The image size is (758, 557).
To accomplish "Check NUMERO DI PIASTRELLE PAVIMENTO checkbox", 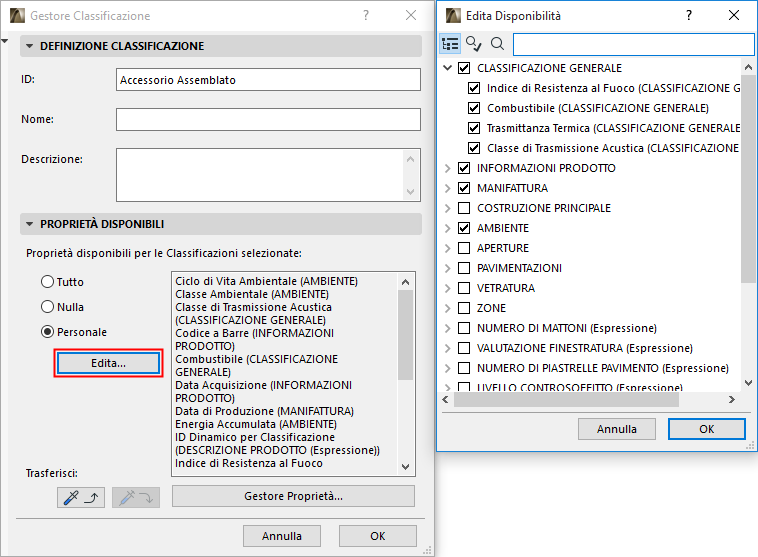I will pyautogui.click(x=464, y=368).
